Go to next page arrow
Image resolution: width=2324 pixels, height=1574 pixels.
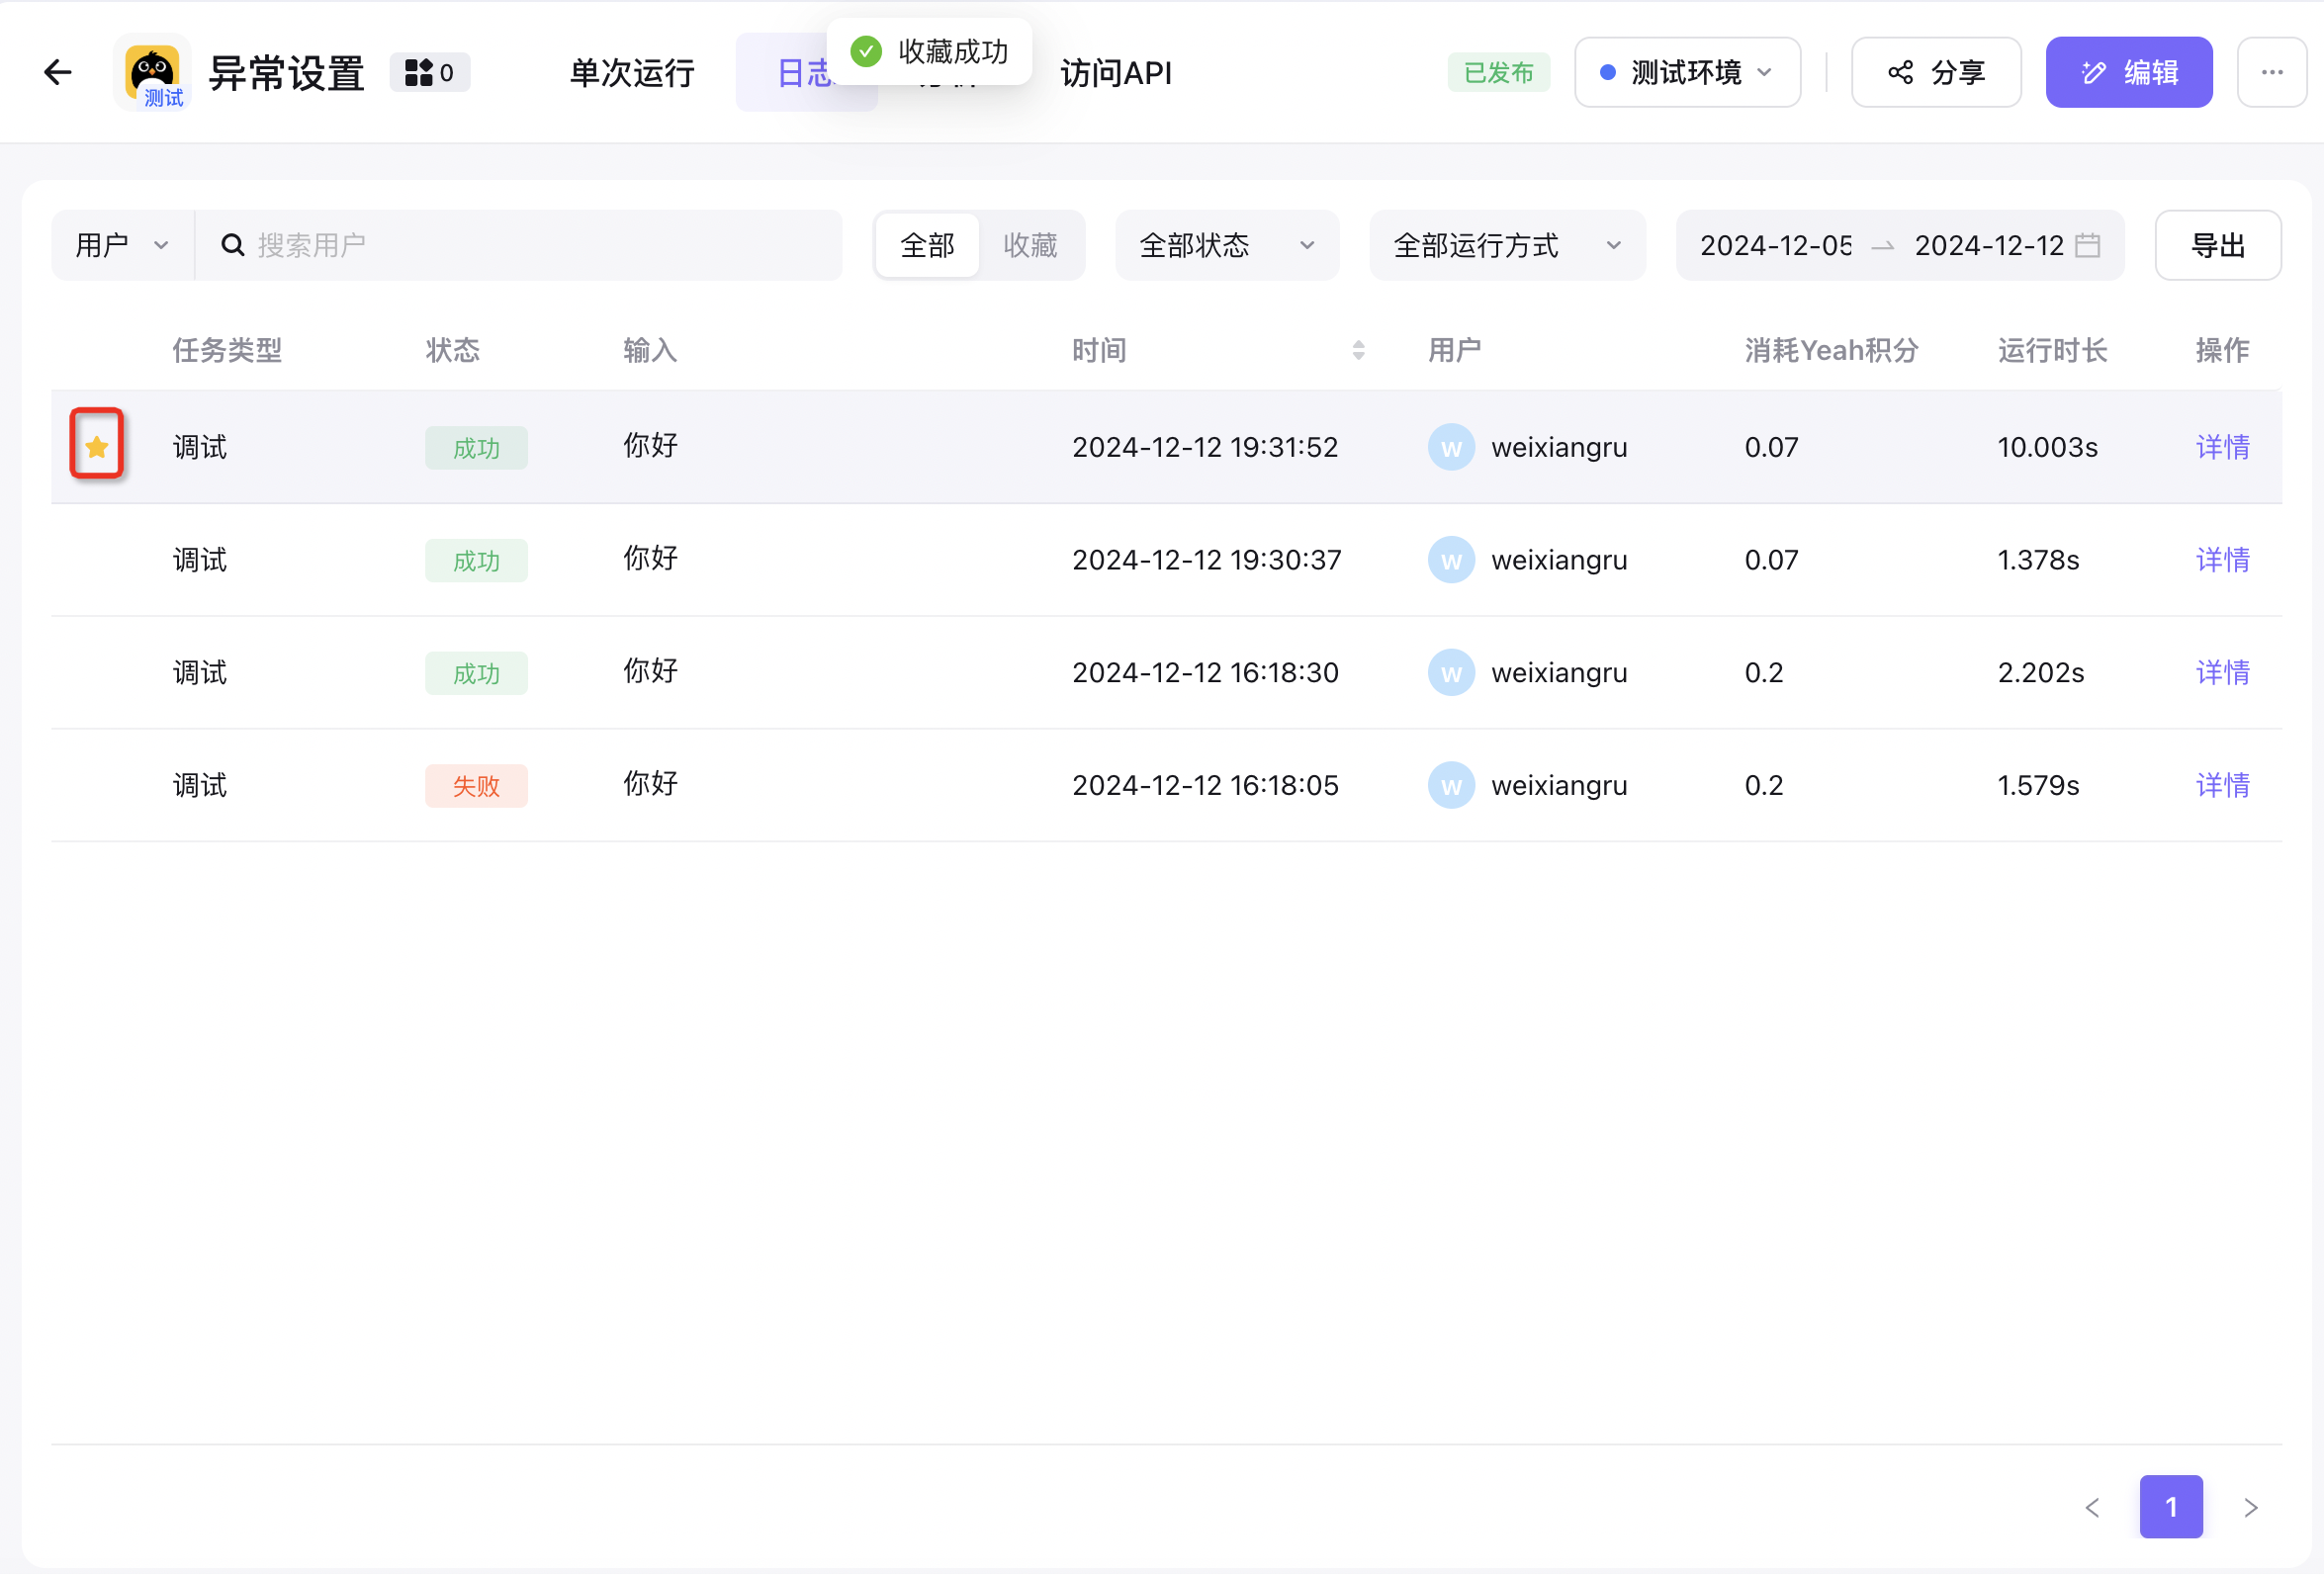[2250, 1507]
